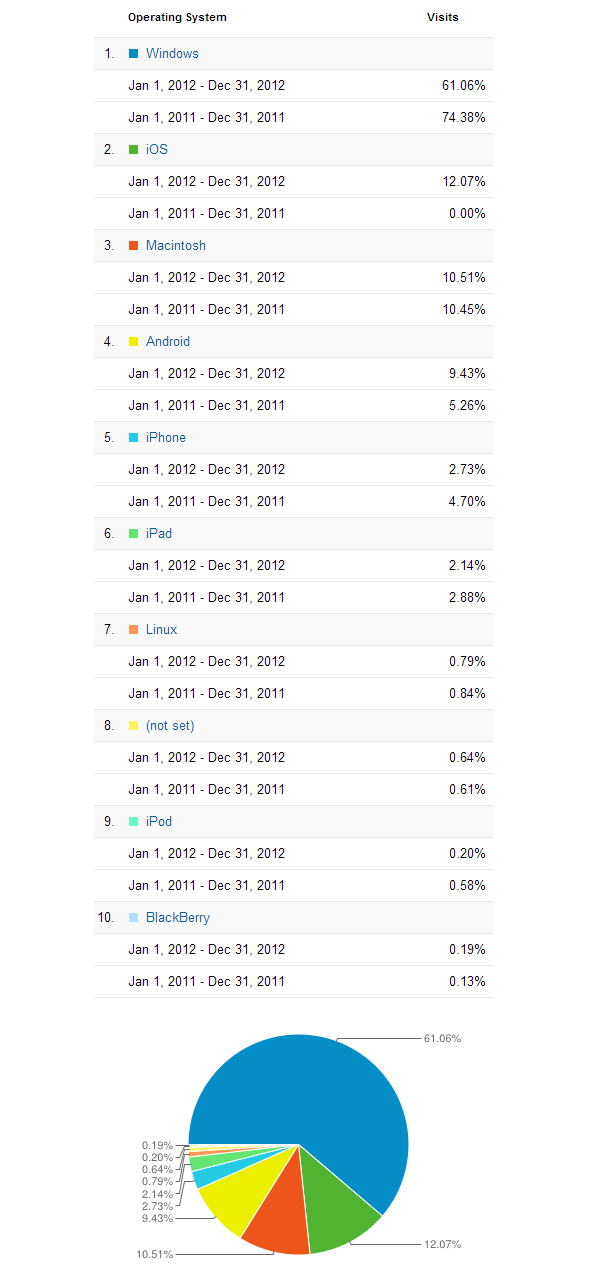Click the orange-red Macintosh color swatch
Screen dimensions: 605x1287
click(x=134, y=246)
